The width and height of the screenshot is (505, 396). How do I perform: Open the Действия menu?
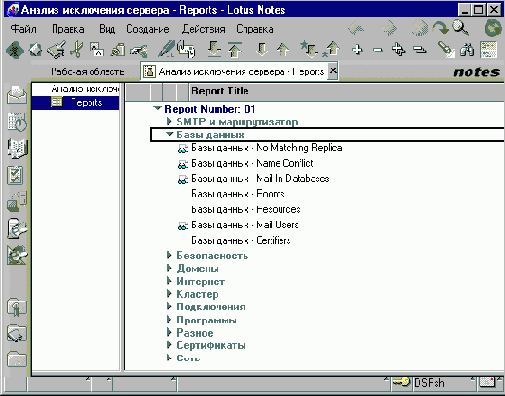coord(203,29)
